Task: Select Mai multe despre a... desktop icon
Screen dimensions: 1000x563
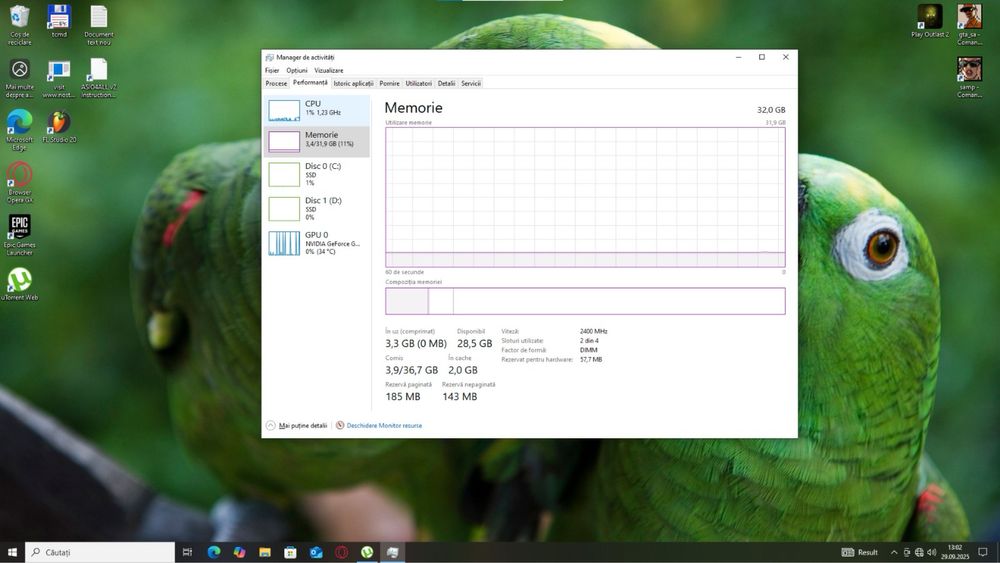Action: click(x=20, y=78)
